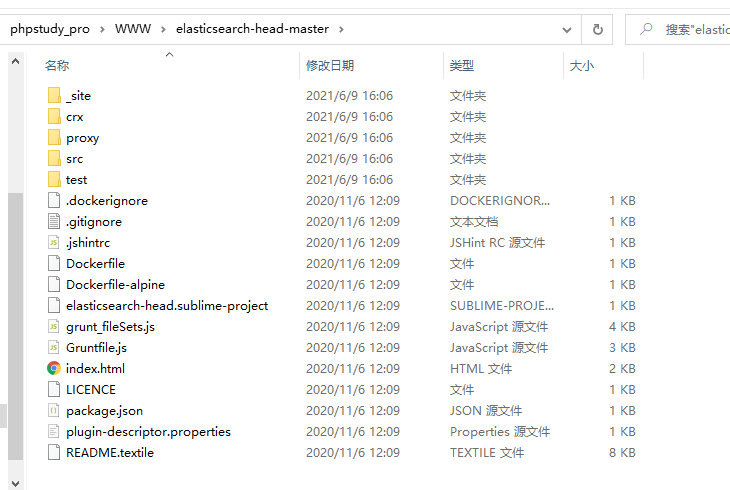Select the .dockerignore file name
Viewport: 730px width, 490px height.
pyautogui.click(x=107, y=201)
